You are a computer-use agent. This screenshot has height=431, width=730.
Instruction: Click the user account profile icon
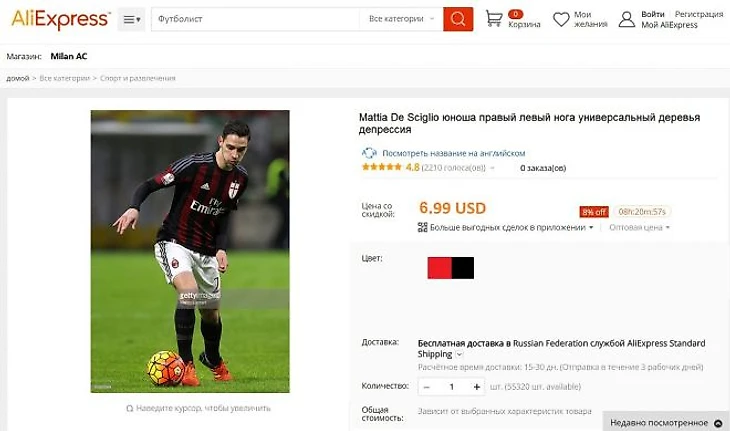pyautogui.click(x=627, y=19)
